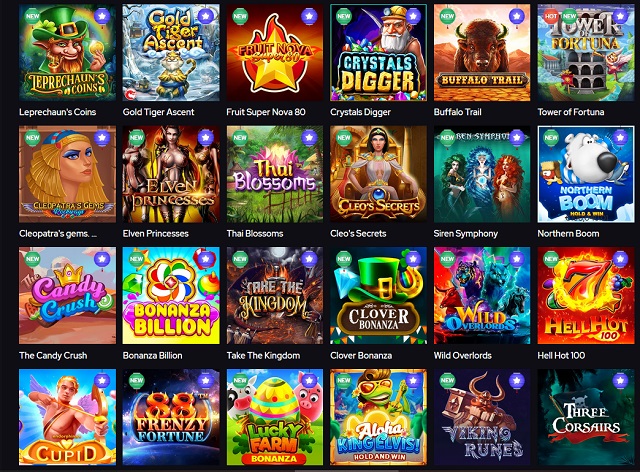This screenshot has width=640, height=472.
Task: Open Thai Blossoms game thumbnail
Action: [x=275, y=174]
